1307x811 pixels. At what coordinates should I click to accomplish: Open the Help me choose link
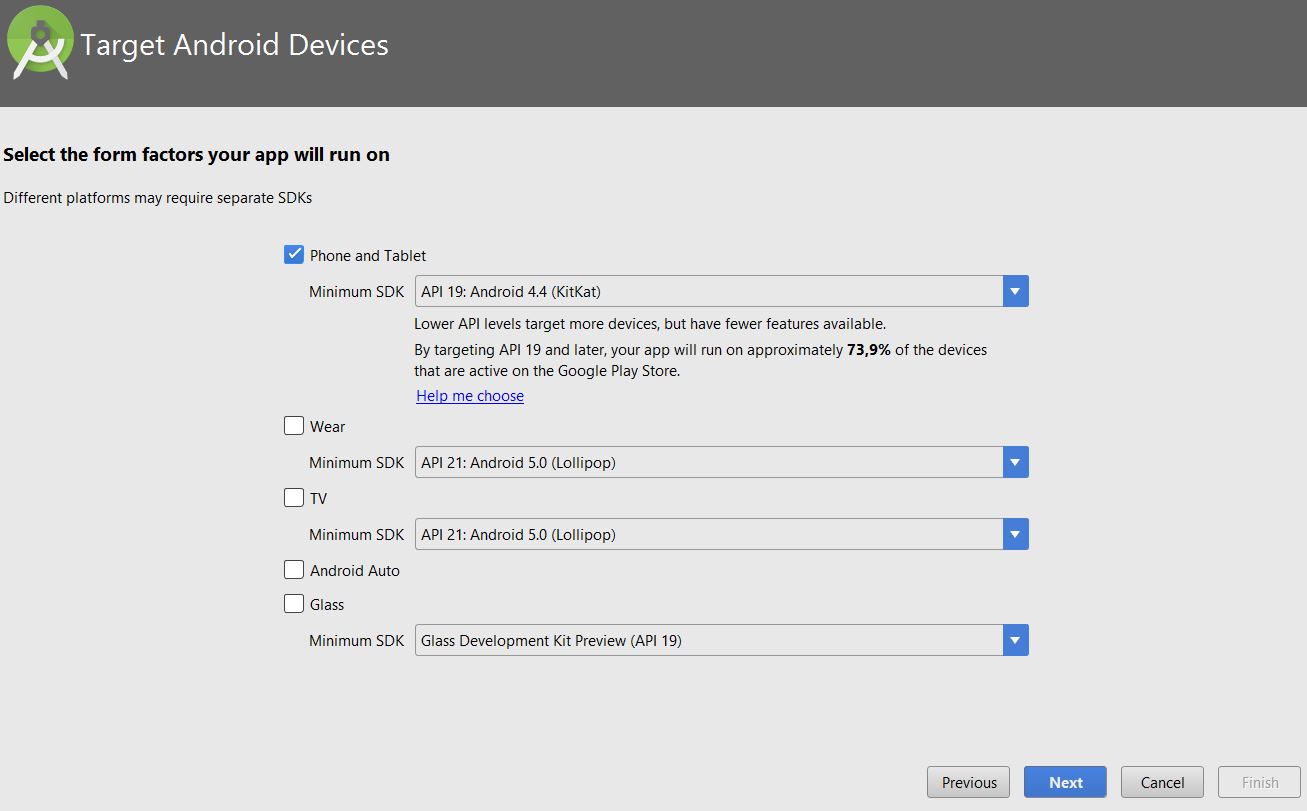(470, 396)
